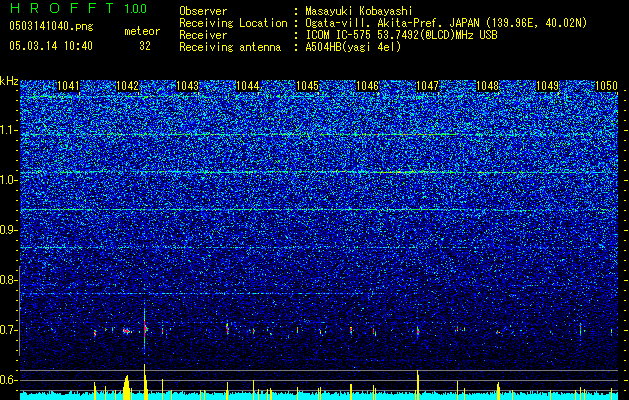
Task: Click the 1045 time marker
Action: click(x=307, y=86)
